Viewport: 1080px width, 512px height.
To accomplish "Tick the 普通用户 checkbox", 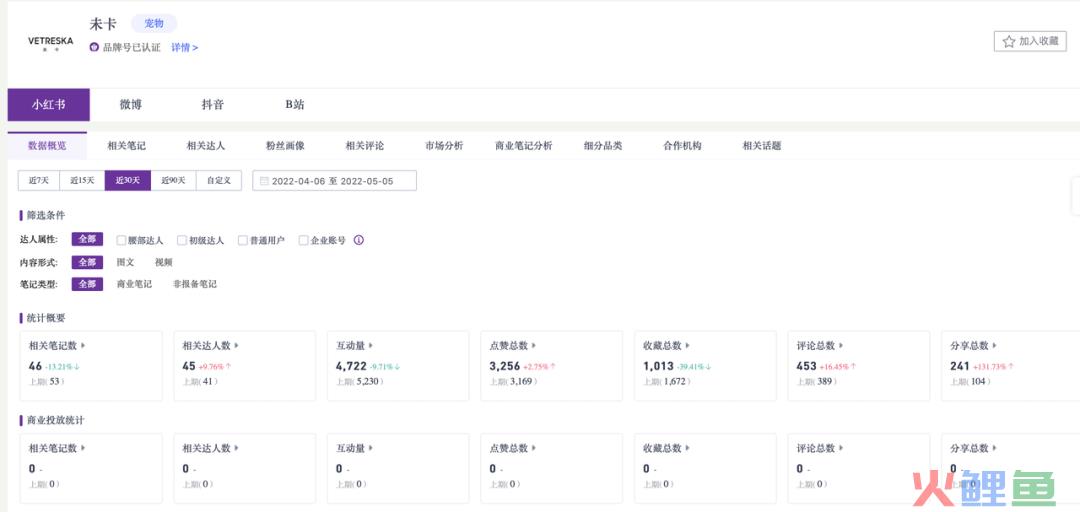I will 243,240.
